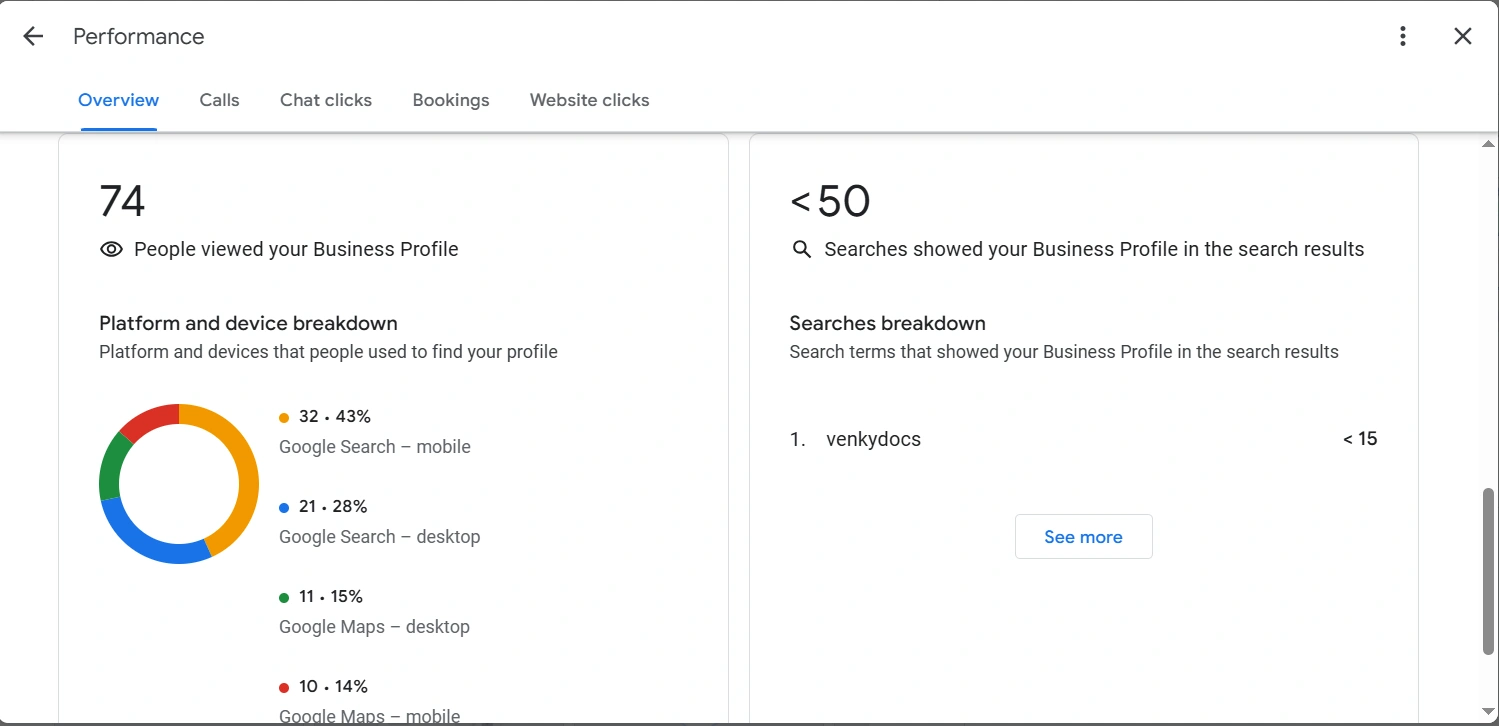
Task: Click the blue donut chart segment
Action: 150,544
